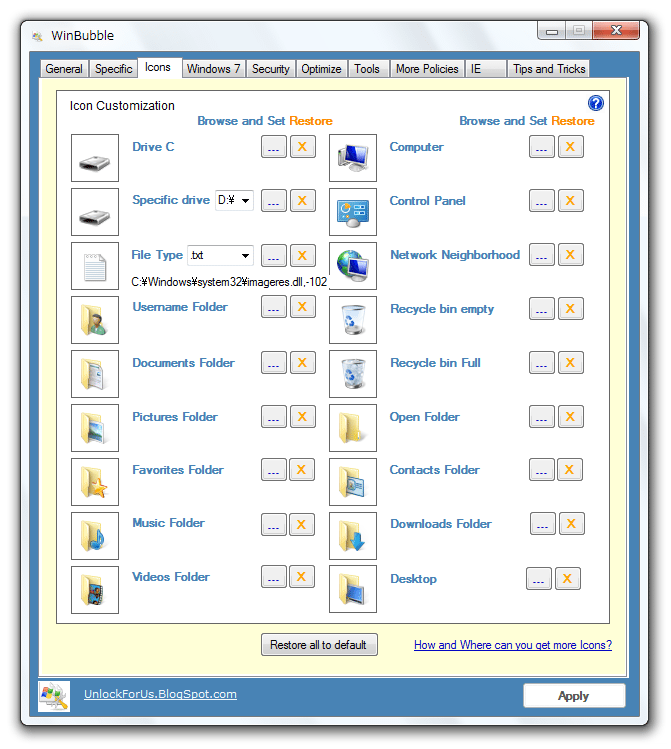Open the UnlockForUs.BlogSpot.com link
Screen dimensions: 671x749
[x=160, y=694]
